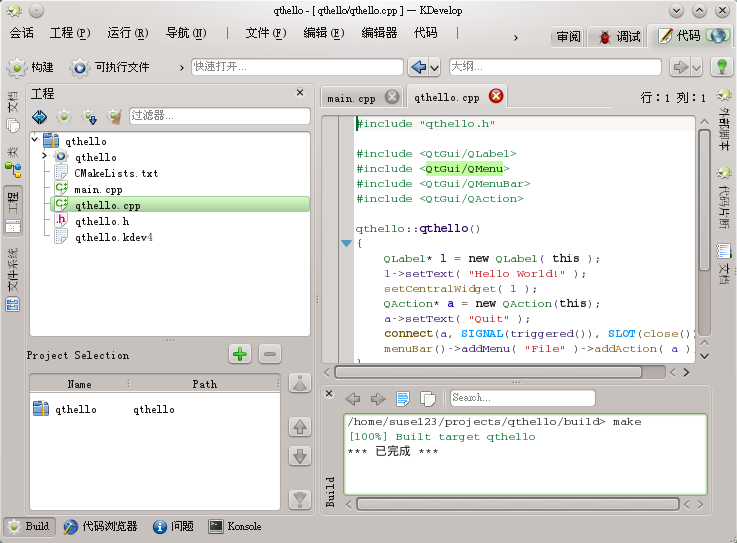Click the move-to-bottom arrow button
This screenshot has height=543, width=737.
(300, 499)
